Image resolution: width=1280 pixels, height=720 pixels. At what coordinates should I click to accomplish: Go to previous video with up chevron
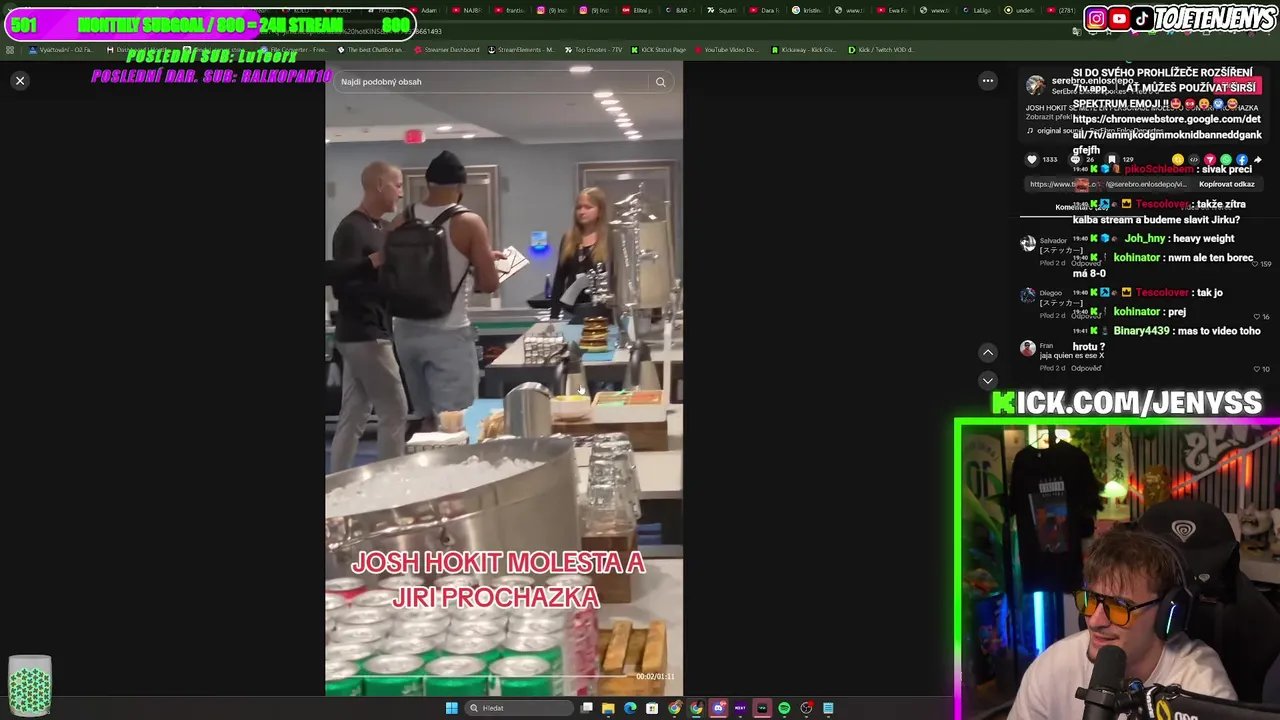pos(988,352)
